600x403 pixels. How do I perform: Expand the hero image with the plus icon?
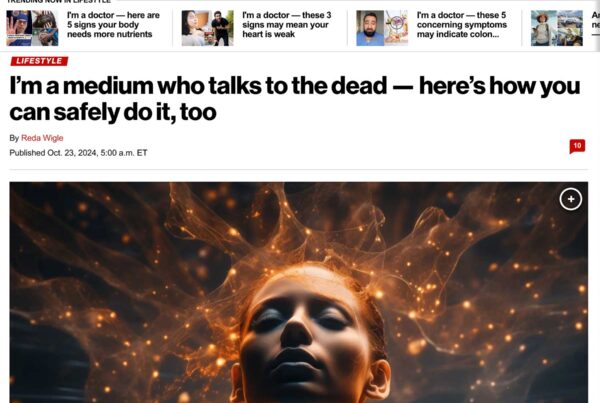(x=571, y=199)
